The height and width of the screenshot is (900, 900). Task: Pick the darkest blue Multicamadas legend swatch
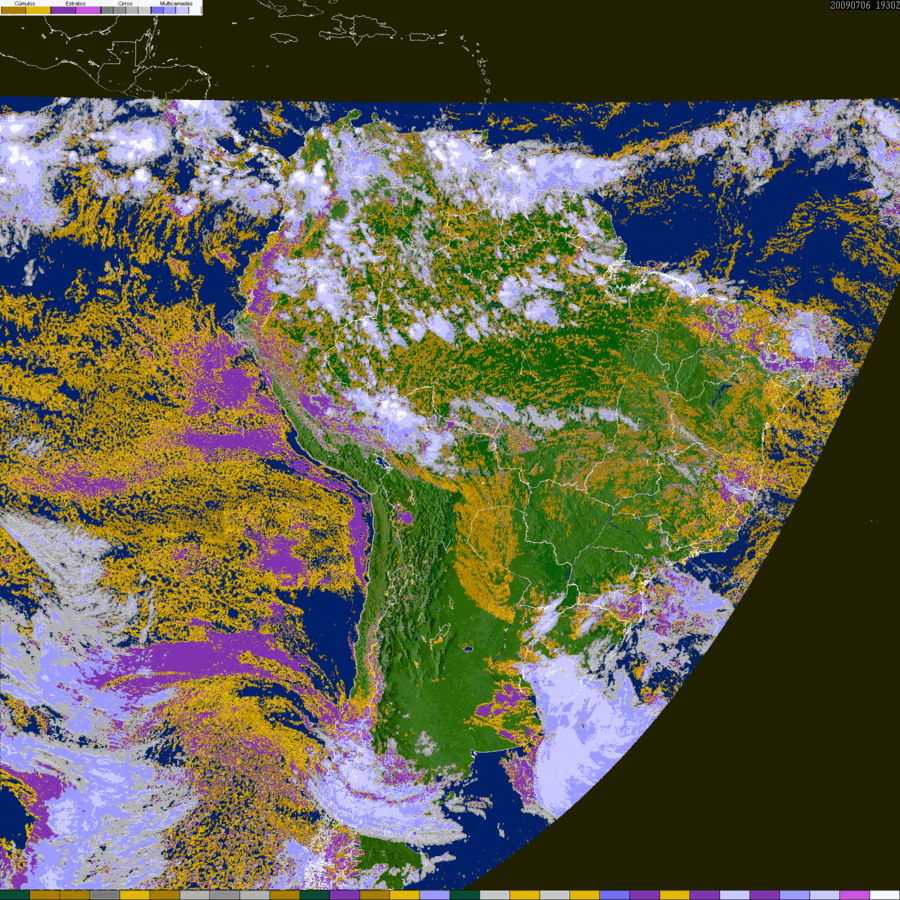coord(157,10)
